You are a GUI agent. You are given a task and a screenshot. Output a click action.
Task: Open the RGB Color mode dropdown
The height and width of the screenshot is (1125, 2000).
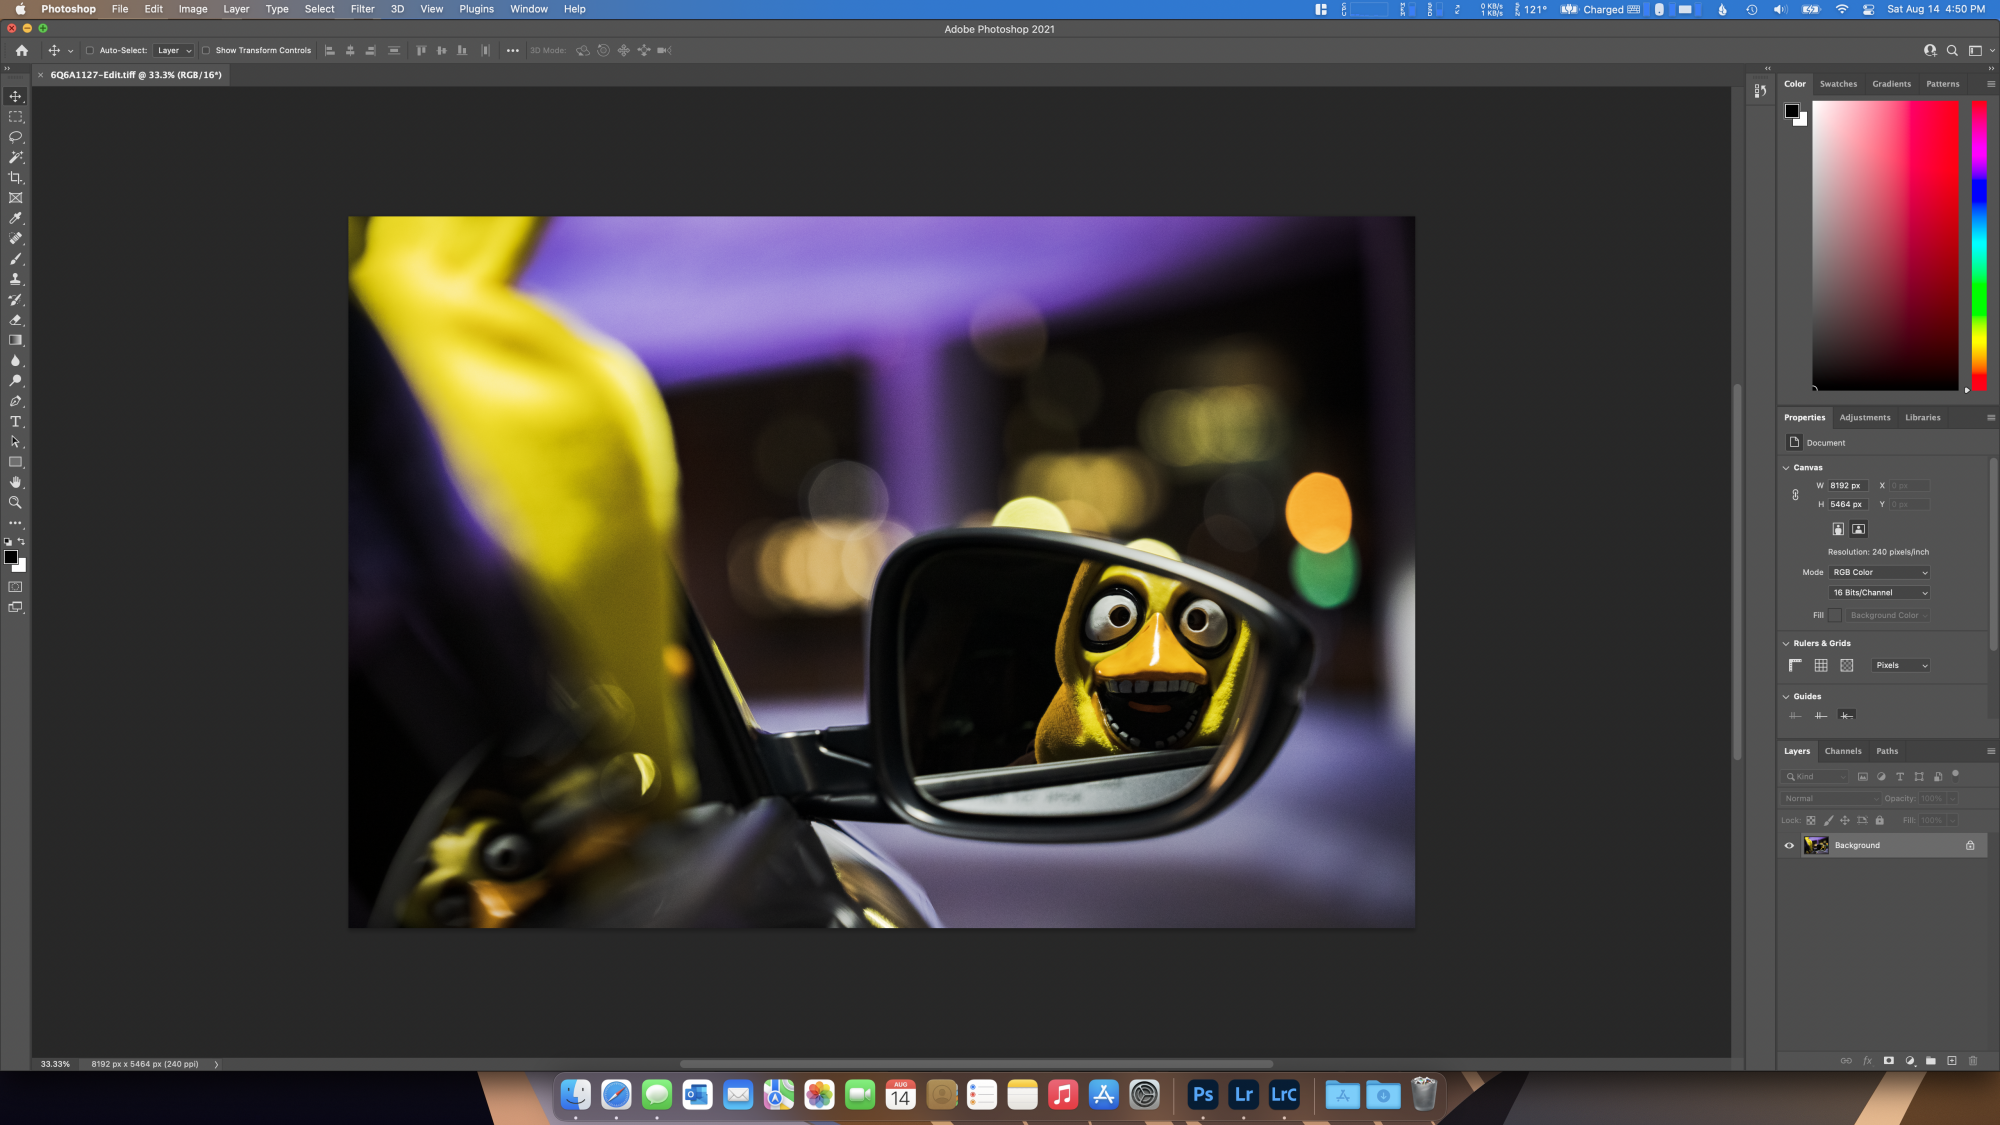1879,573
